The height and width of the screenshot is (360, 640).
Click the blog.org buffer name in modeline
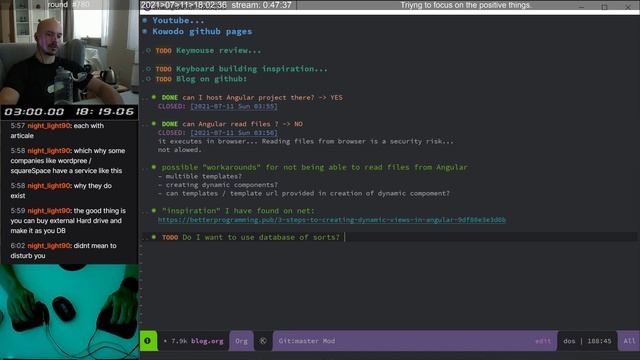tap(207, 341)
